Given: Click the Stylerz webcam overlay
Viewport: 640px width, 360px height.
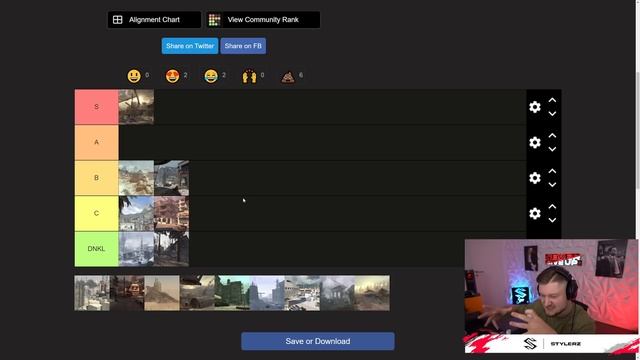Looking at the screenshot, I should [x=551, y=296].
